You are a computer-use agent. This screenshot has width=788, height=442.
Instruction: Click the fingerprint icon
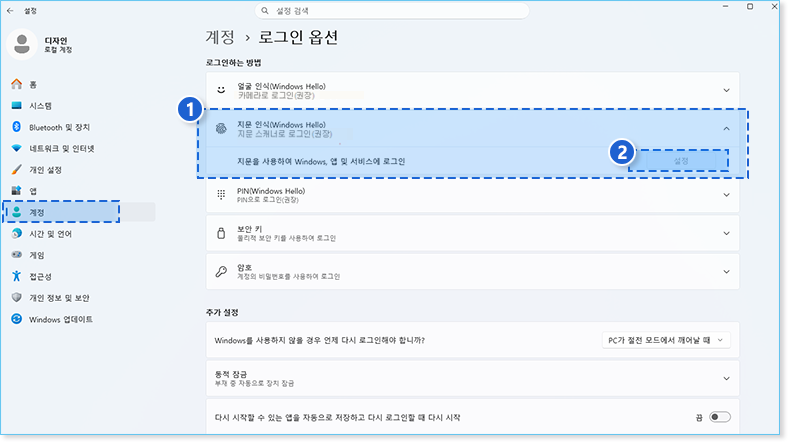(x=221, y=129)
